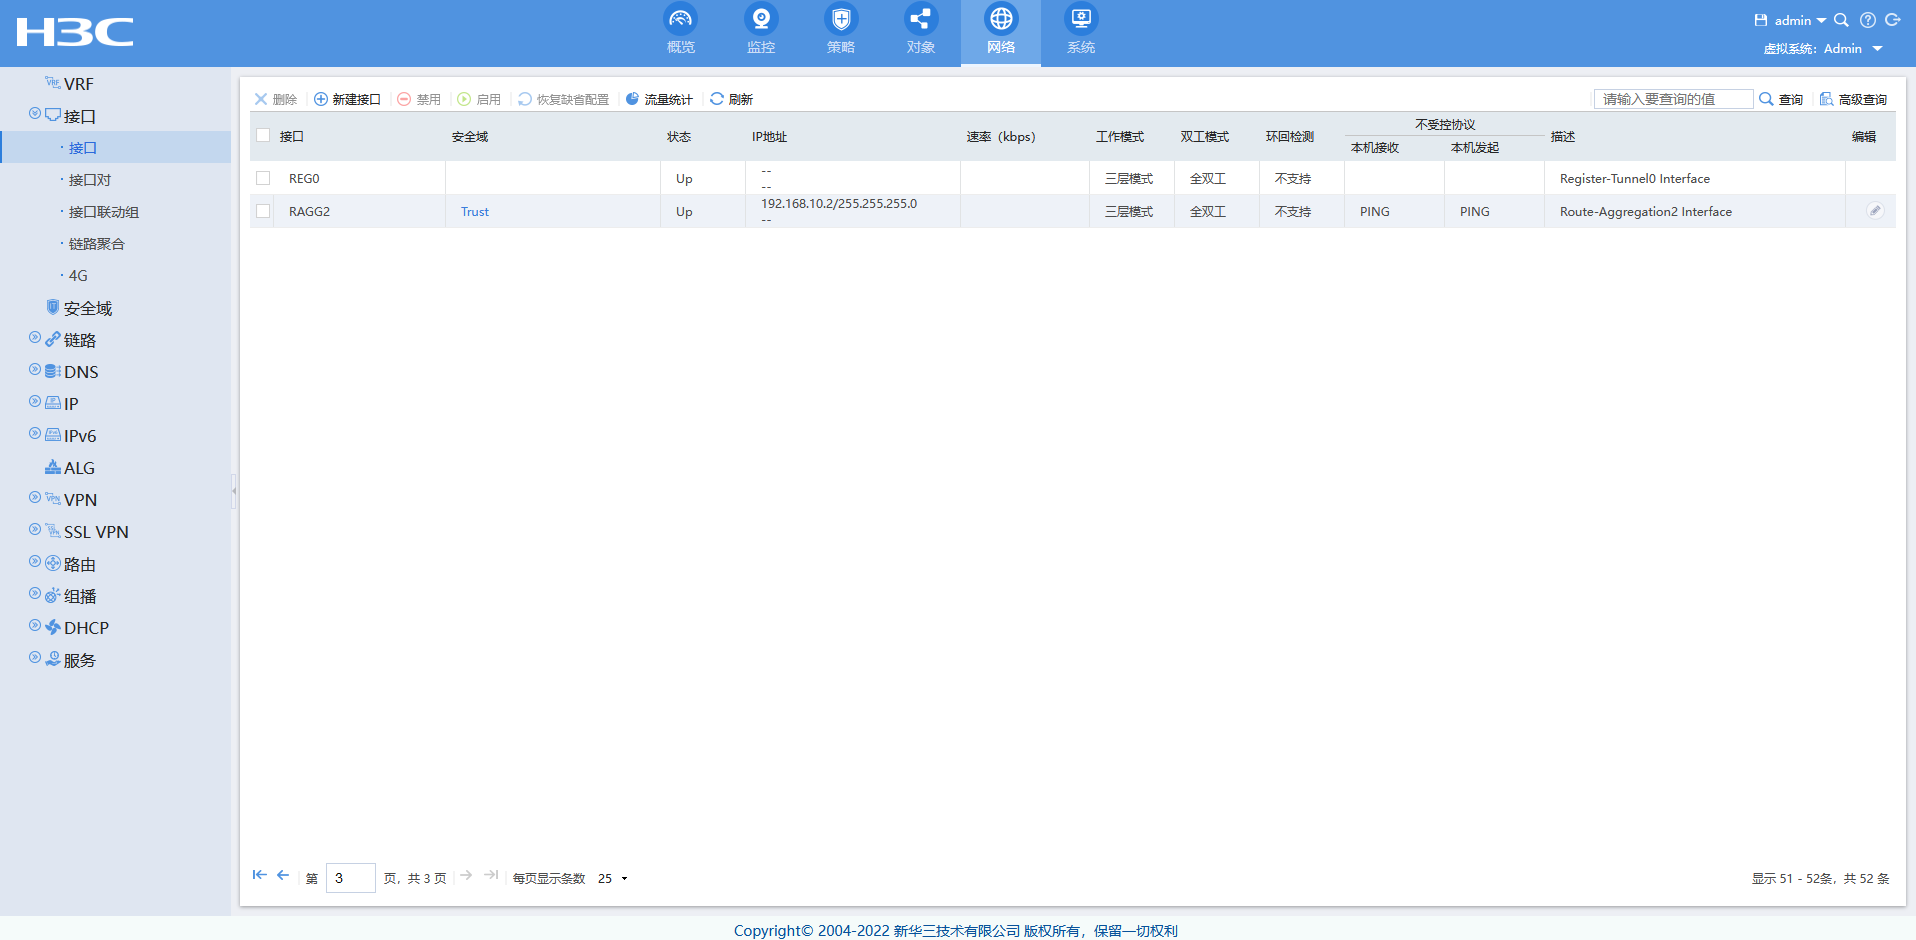The width and height of the screenshot is (1916, 940).
Task: Select 链路聚合 in the sidebar
Action: pos(96,244)
